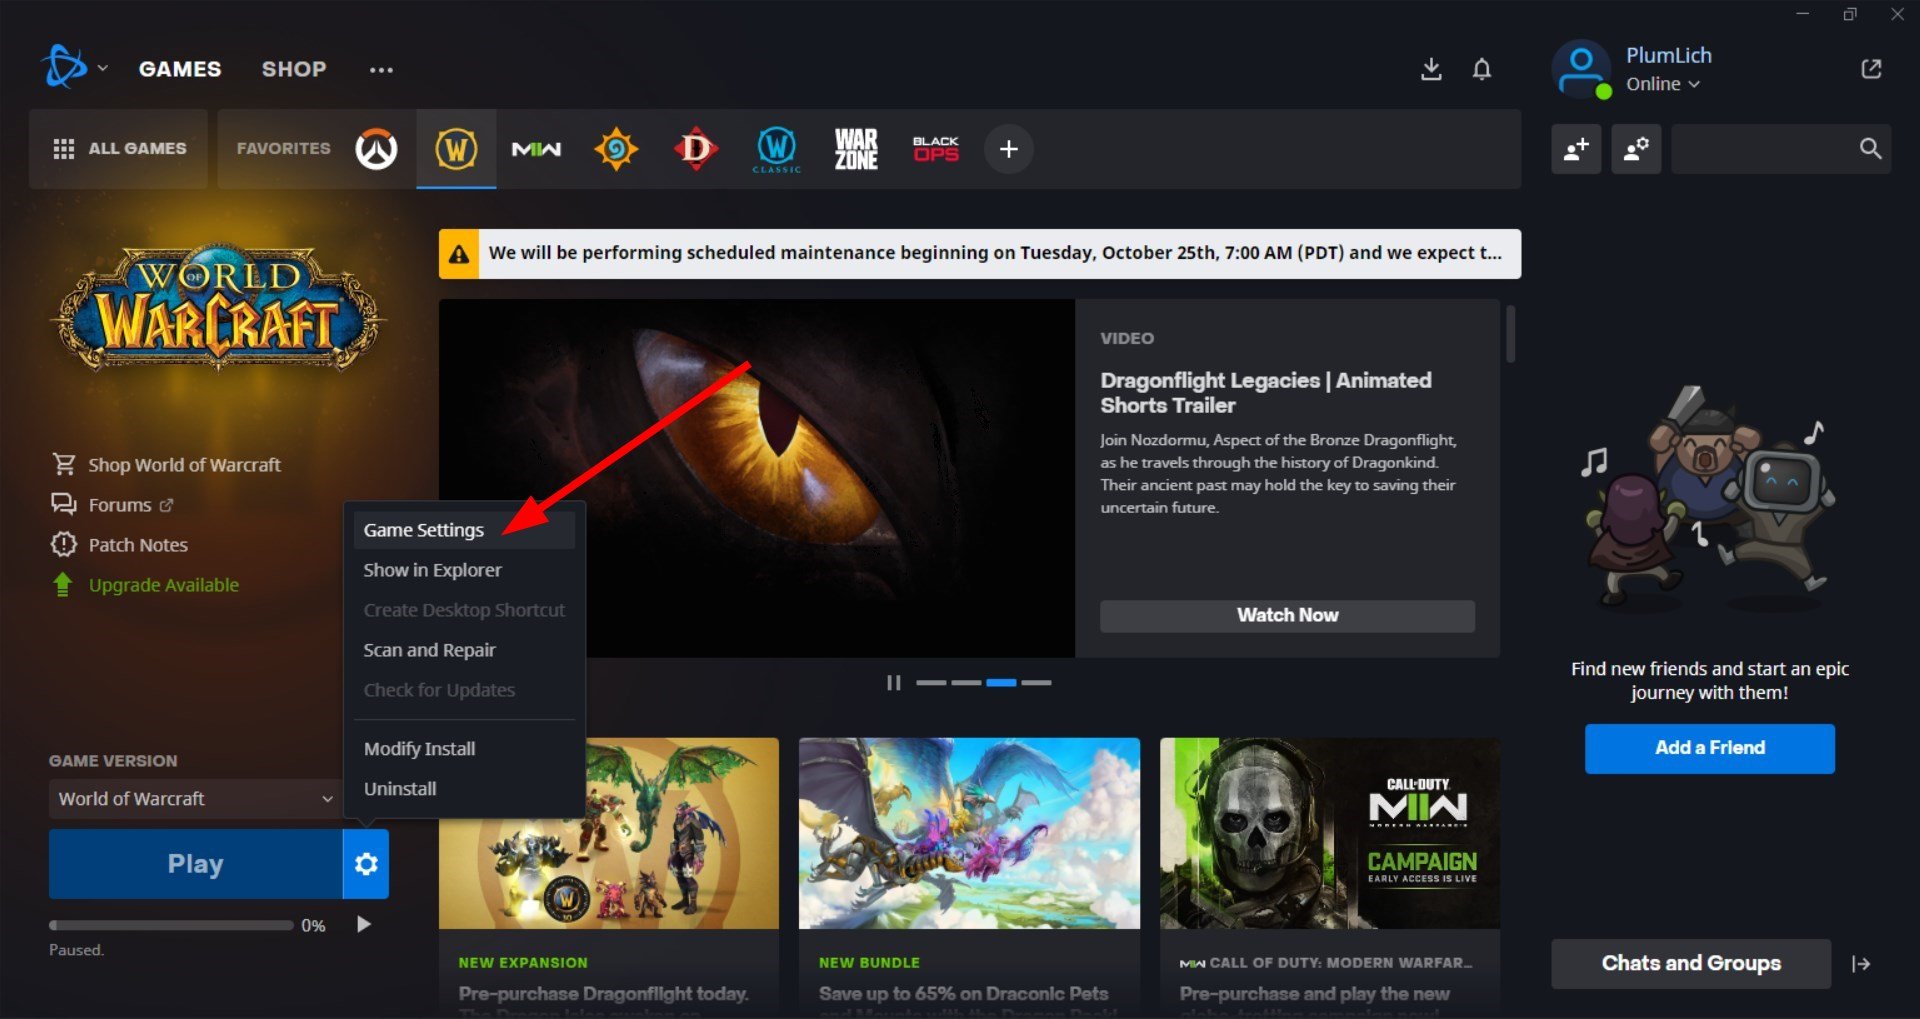Open the Forums external link
Screen dimensions: 1920x1019
point(112,505)
